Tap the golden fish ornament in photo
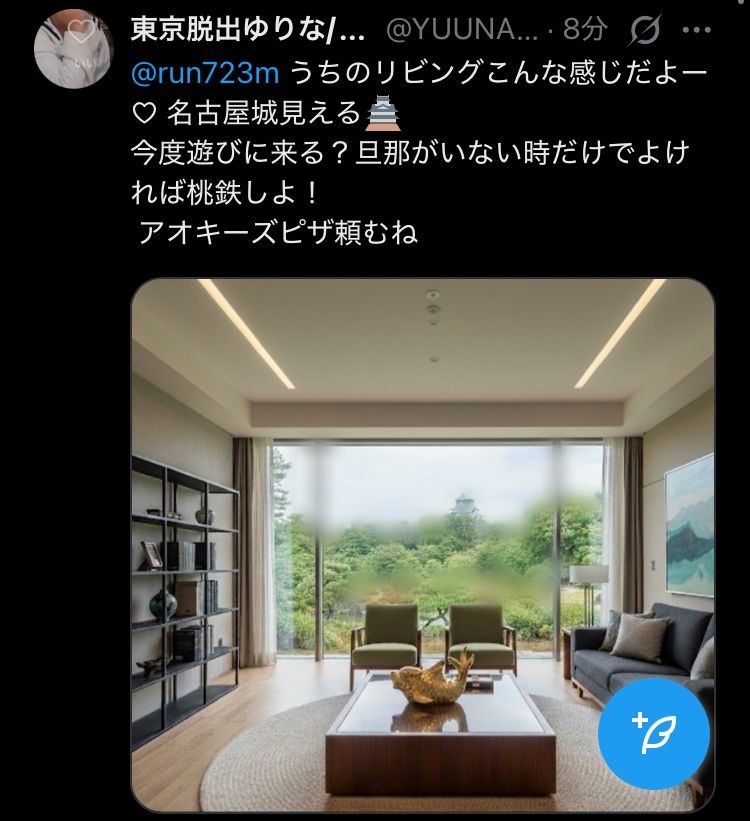The image size is (750, 821). pos(432,676)
